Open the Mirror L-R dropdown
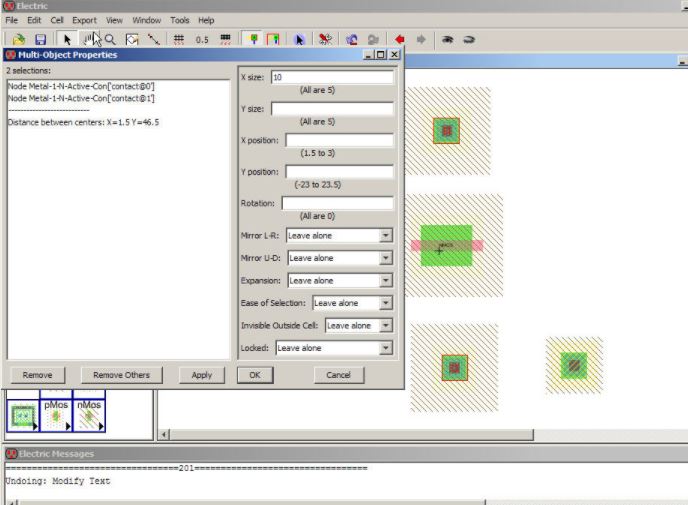This screenshot has height=505, width=688. [339, 236]
